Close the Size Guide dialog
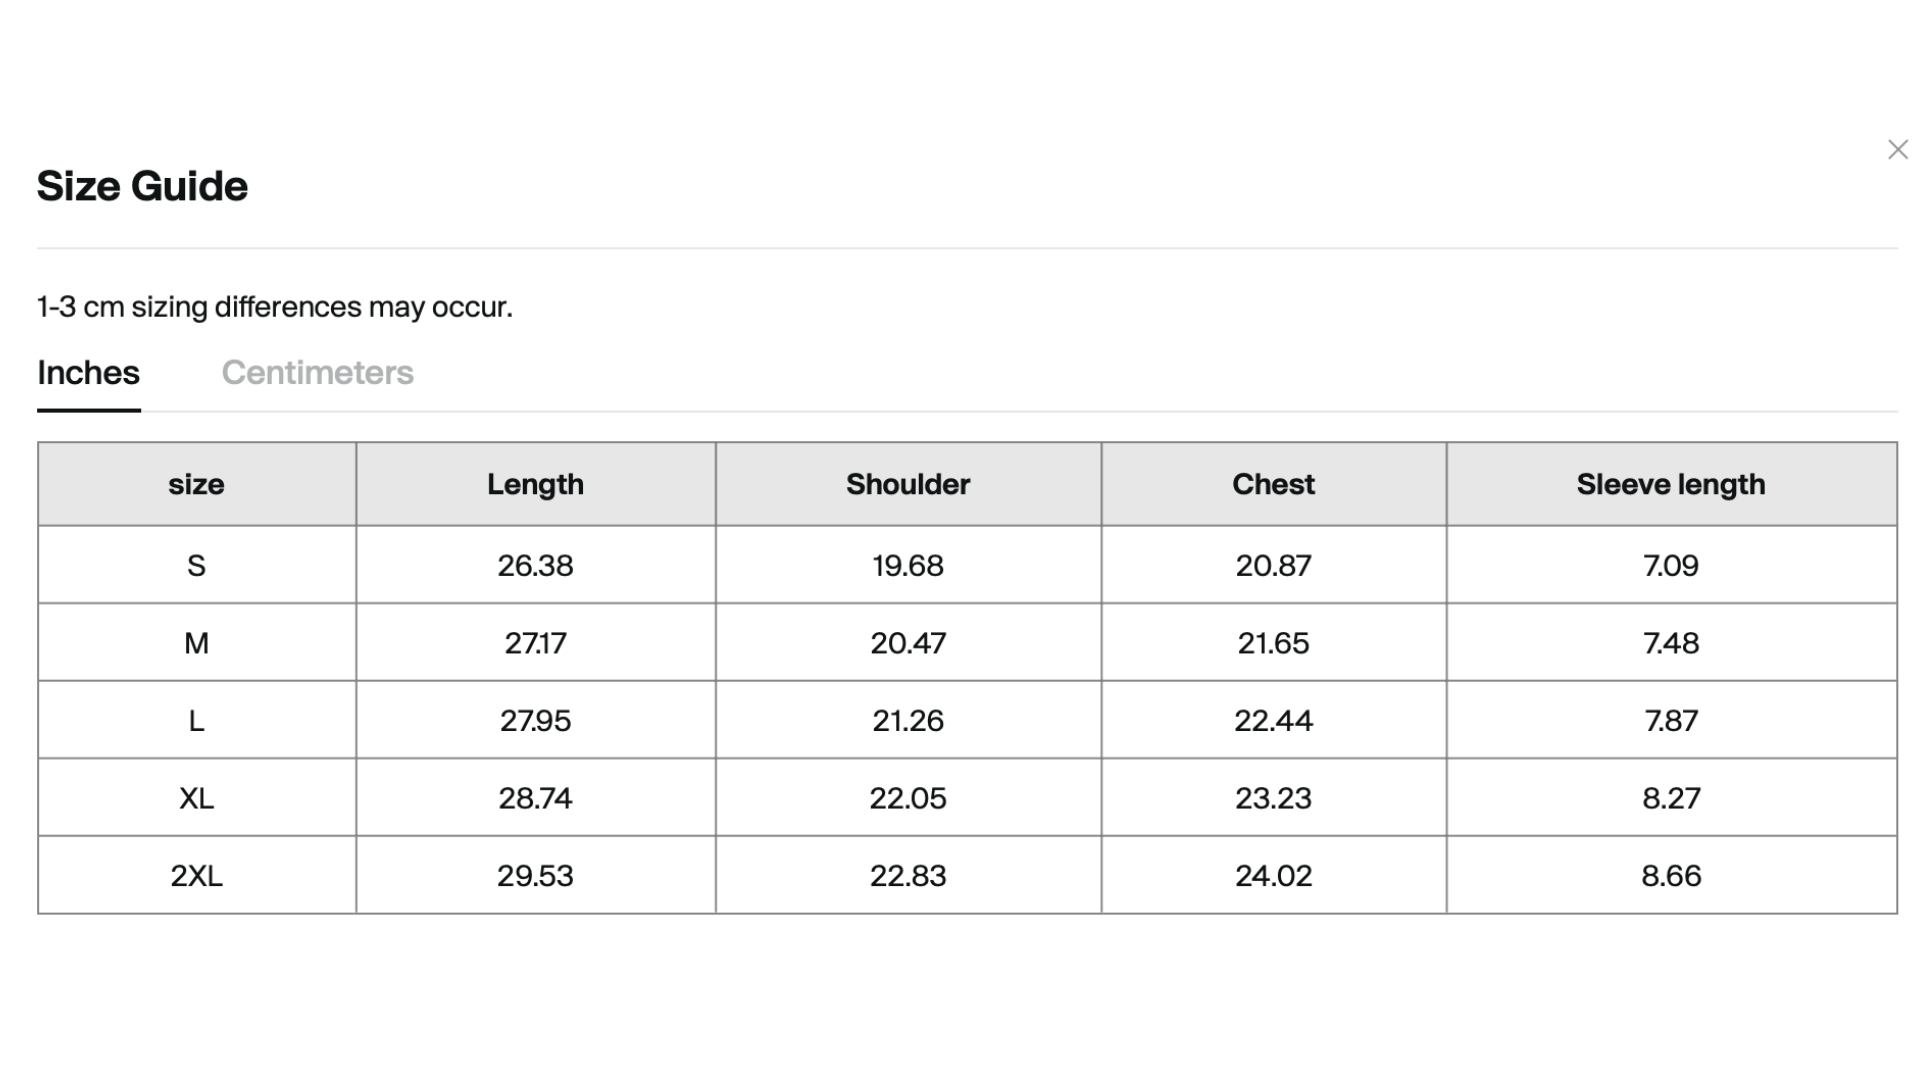1920x1080 pixels. [x=1897, y=150]
